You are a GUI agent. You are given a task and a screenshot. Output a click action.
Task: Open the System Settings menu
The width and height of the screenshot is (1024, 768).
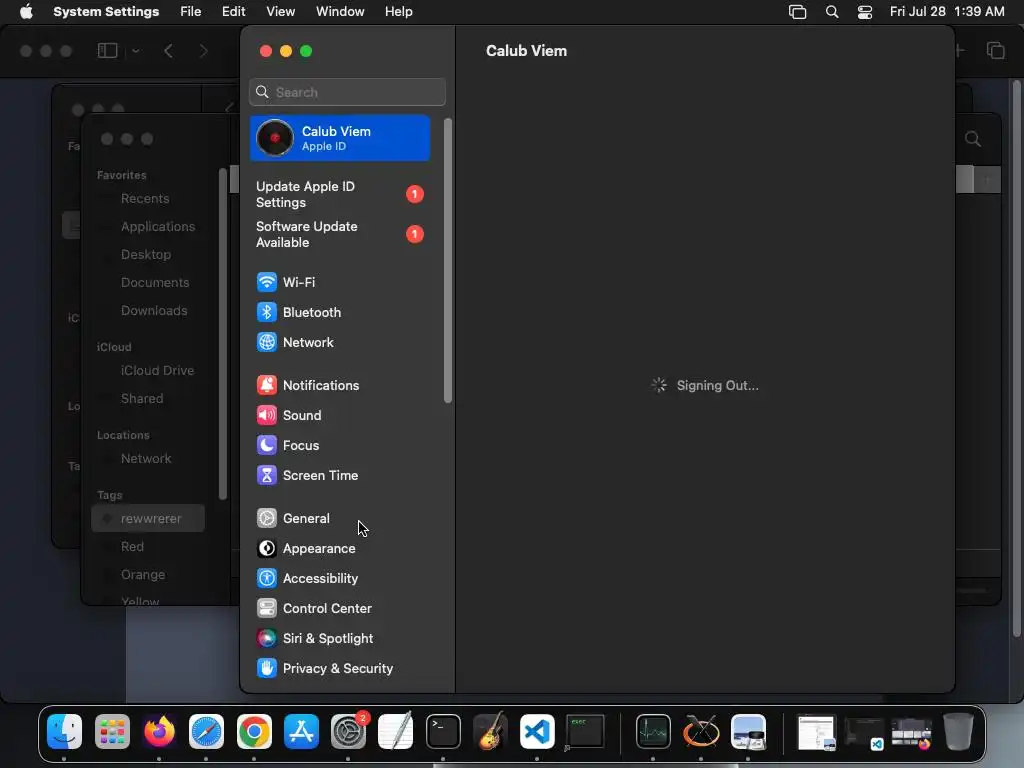pos(106,12)
